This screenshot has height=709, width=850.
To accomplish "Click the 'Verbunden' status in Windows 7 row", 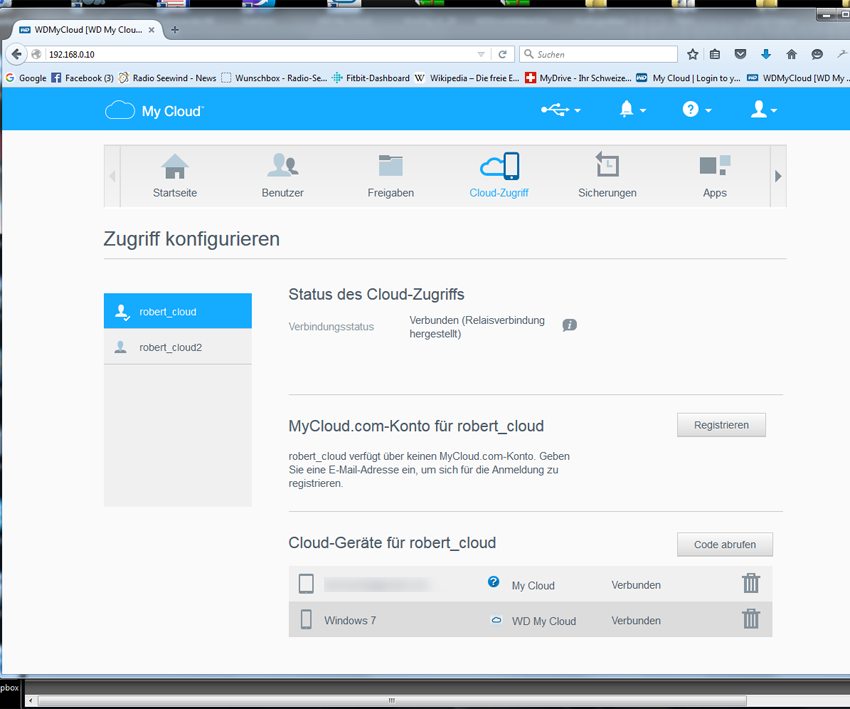I will coord(636,621).
